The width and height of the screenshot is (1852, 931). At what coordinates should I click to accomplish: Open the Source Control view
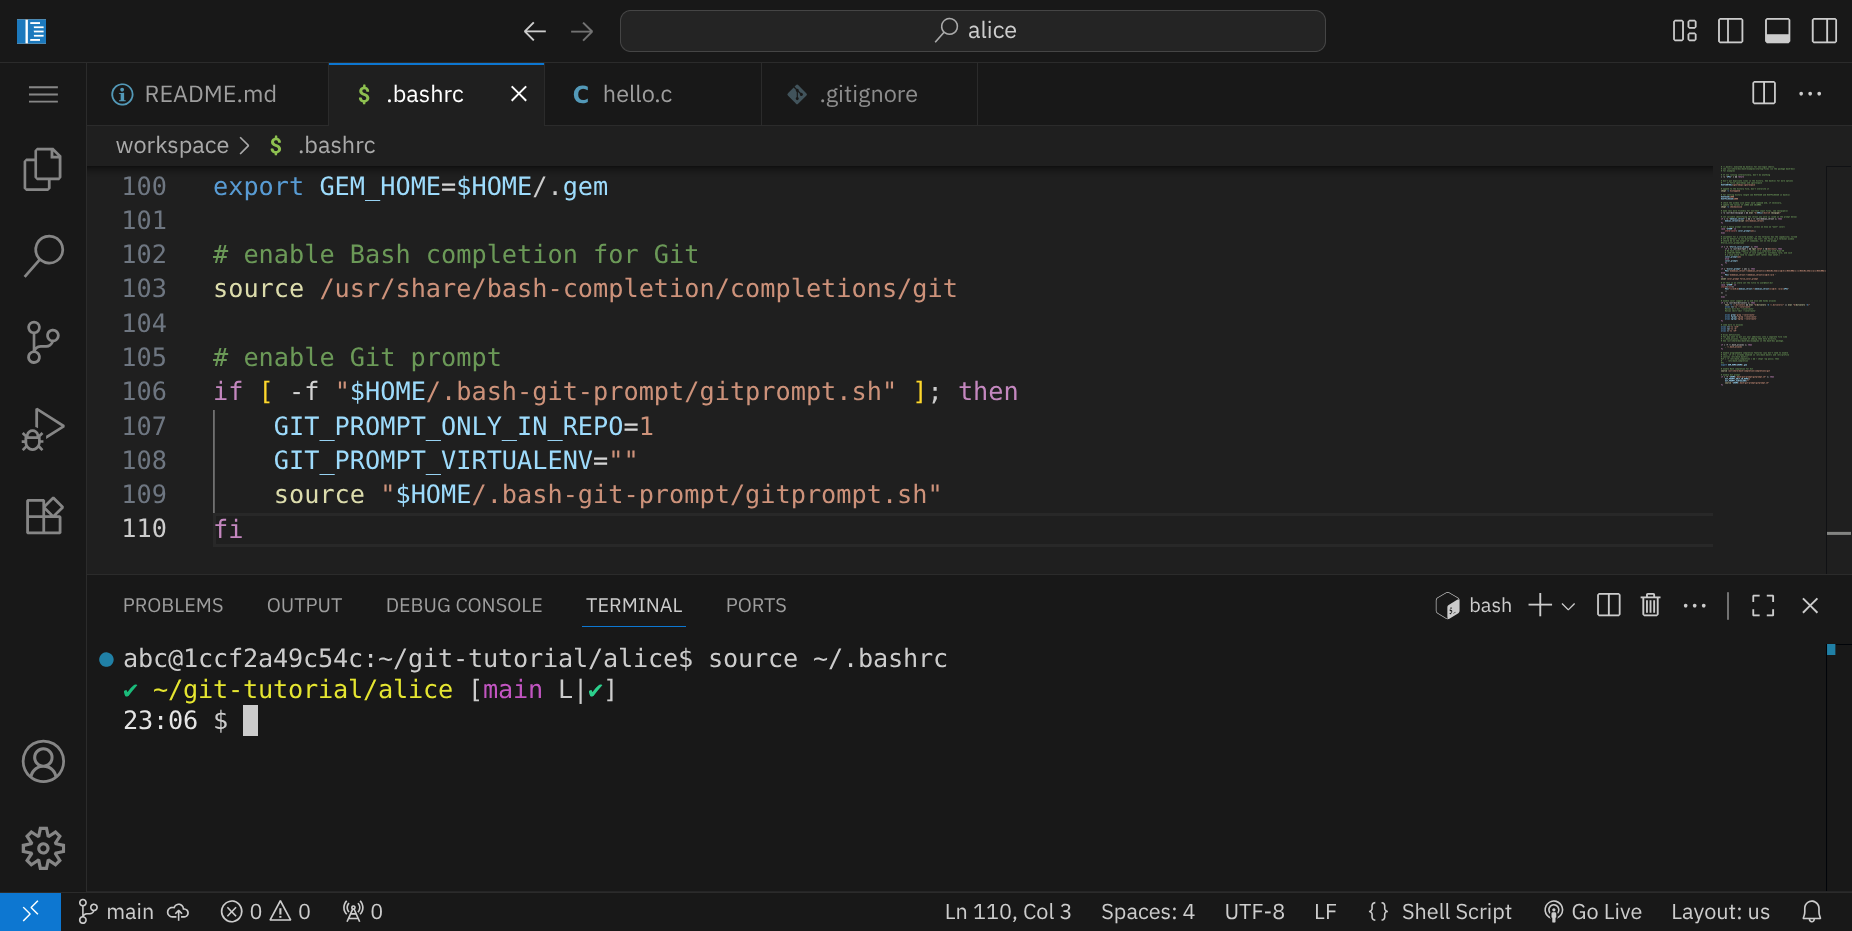[x=43, y=343]
